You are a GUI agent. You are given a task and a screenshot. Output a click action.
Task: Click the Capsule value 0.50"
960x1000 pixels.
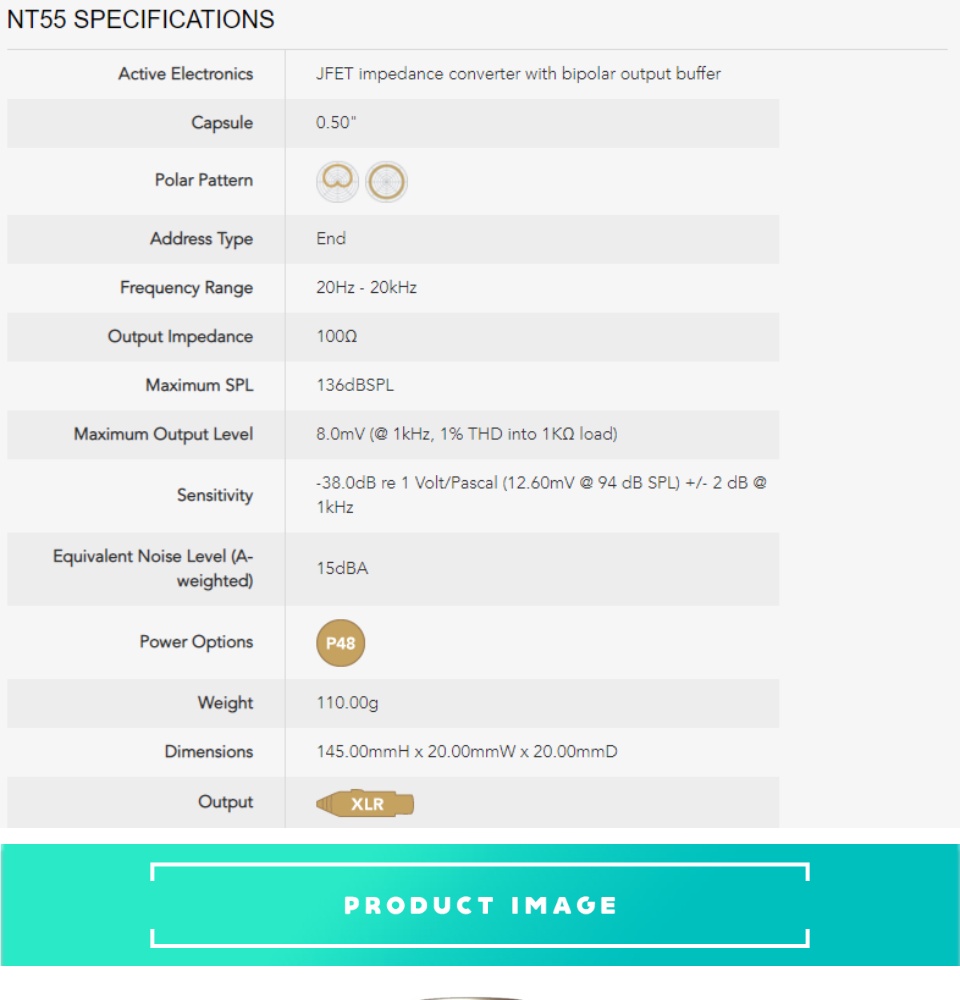pos(334,123)
